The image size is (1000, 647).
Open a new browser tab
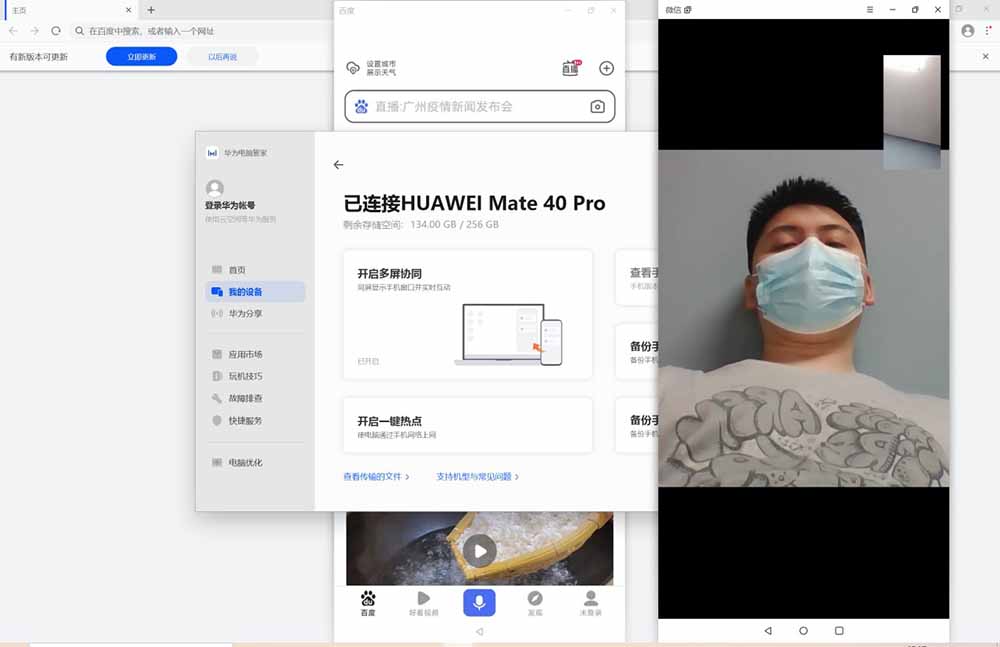click(x=151, y=10)
